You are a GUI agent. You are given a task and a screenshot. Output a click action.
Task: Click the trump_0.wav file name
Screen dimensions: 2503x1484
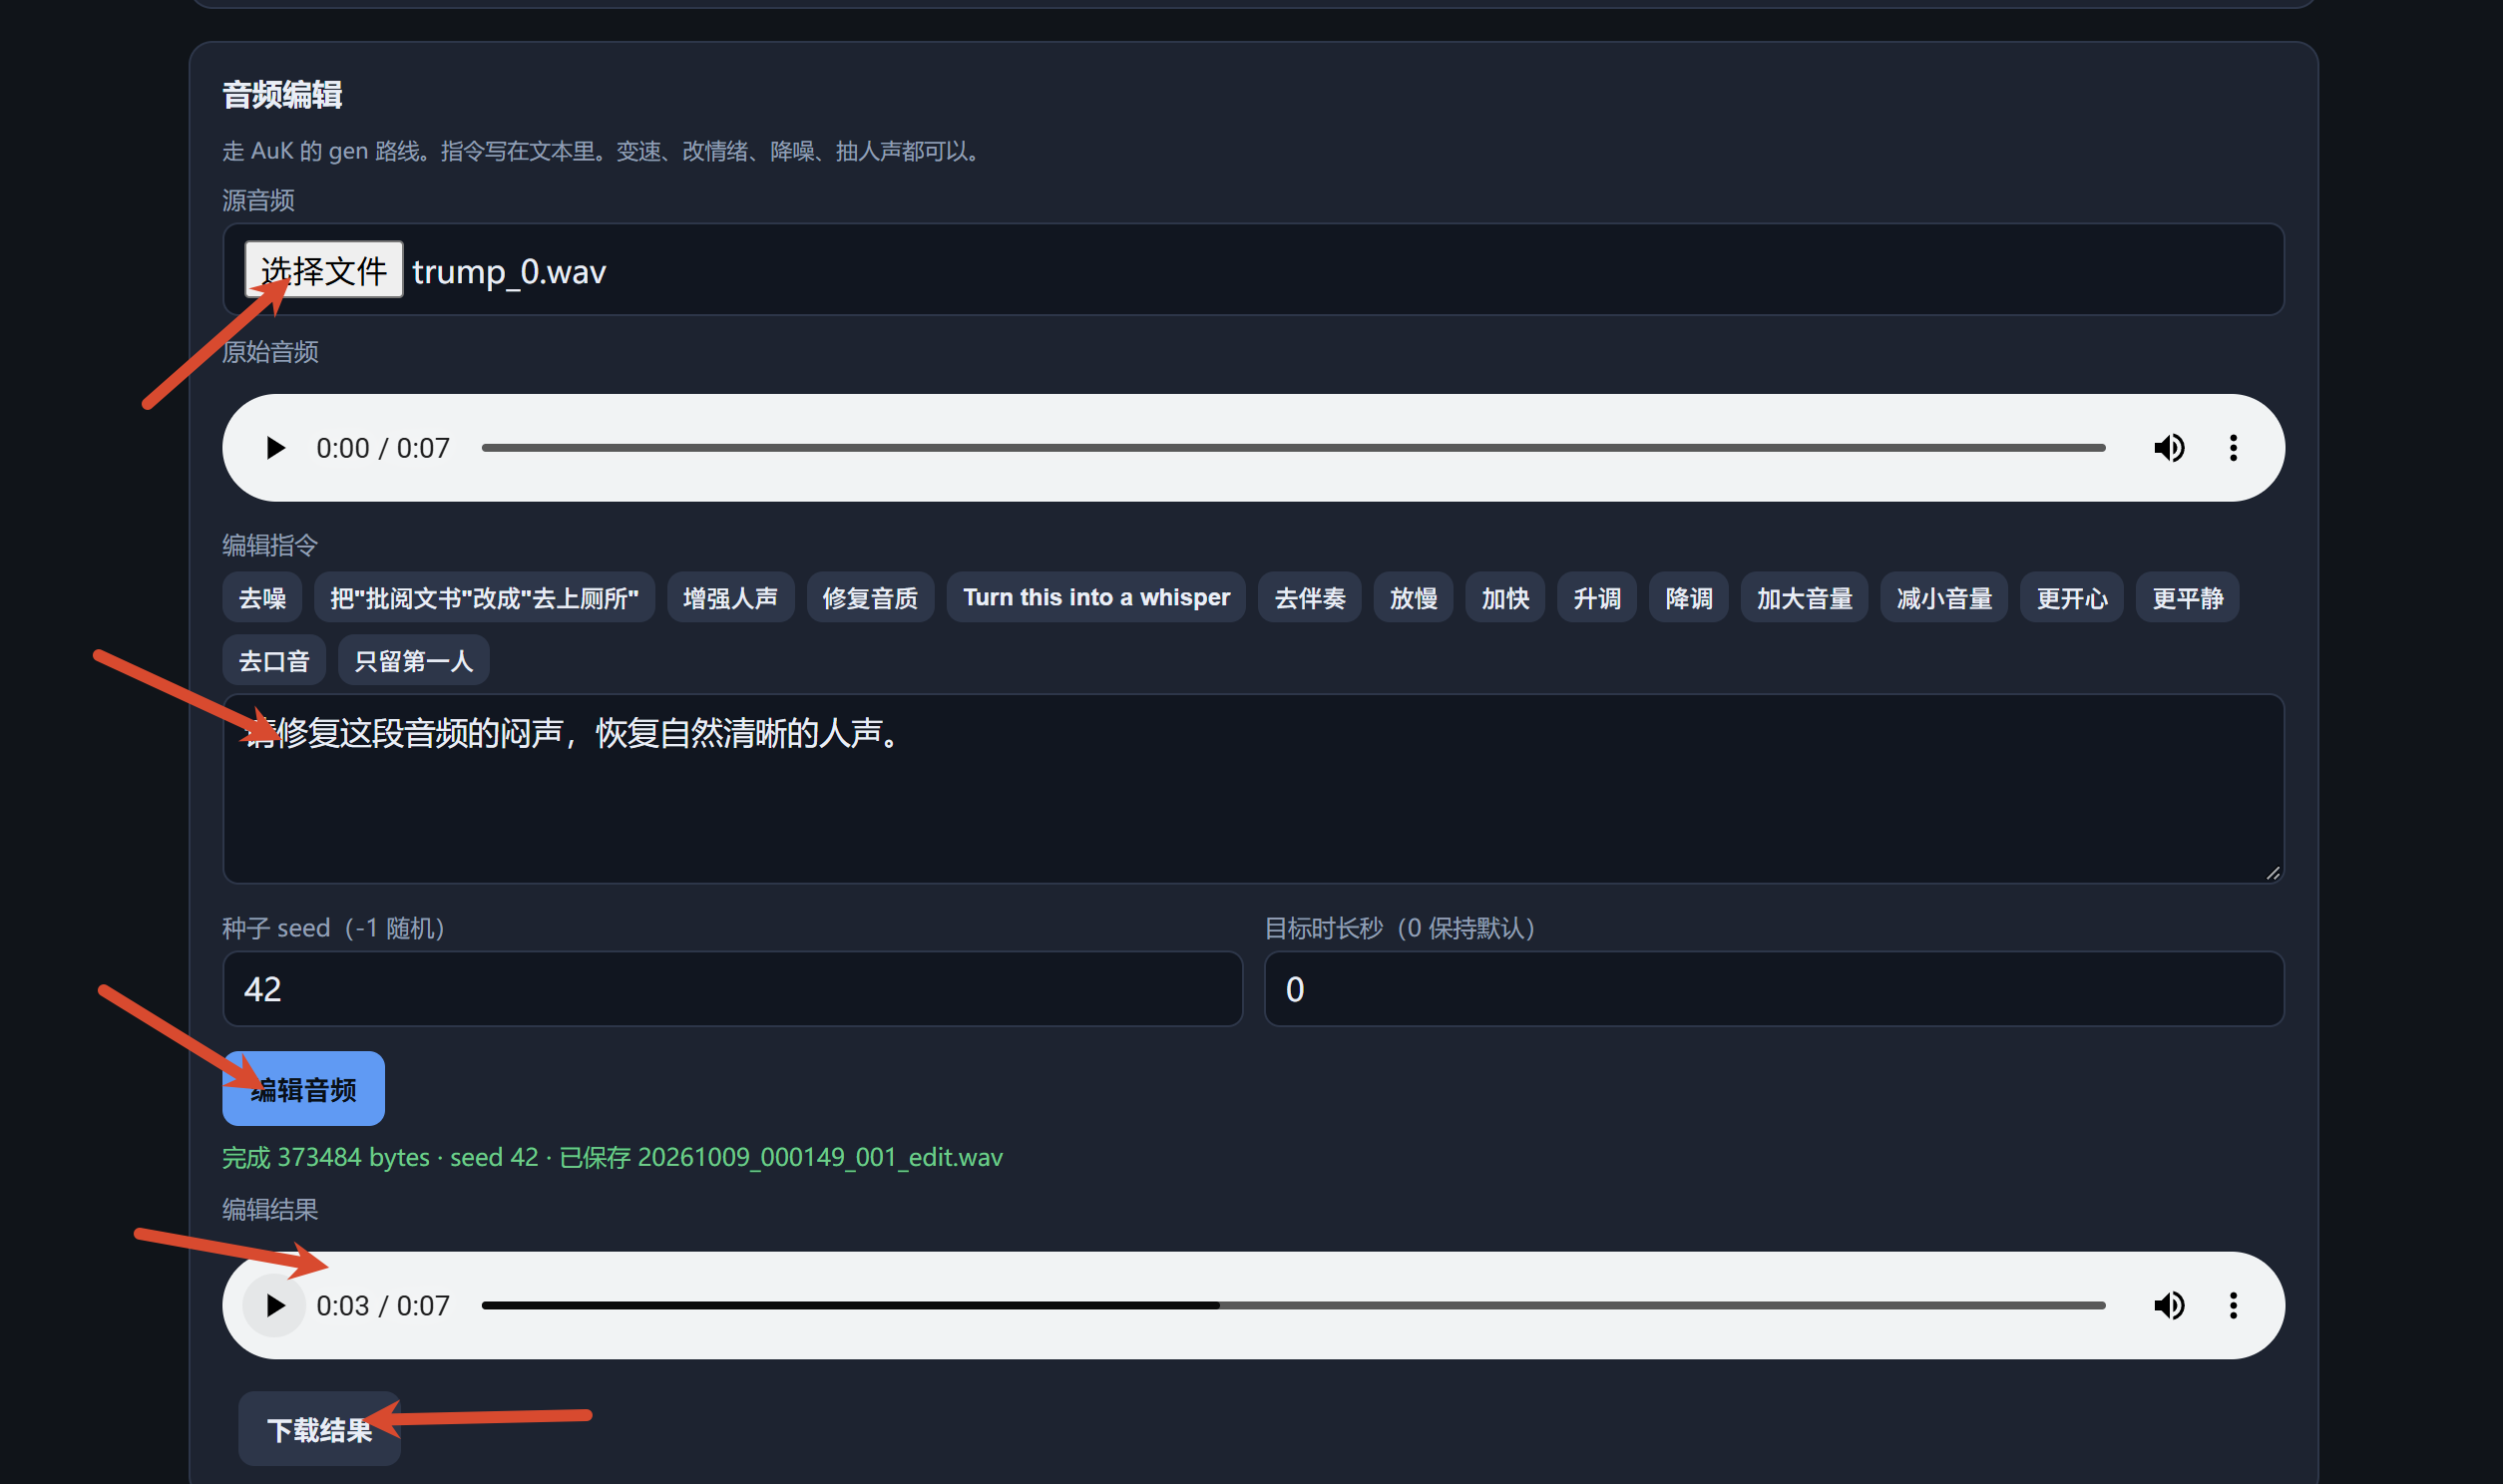click(x=509, y=271)
